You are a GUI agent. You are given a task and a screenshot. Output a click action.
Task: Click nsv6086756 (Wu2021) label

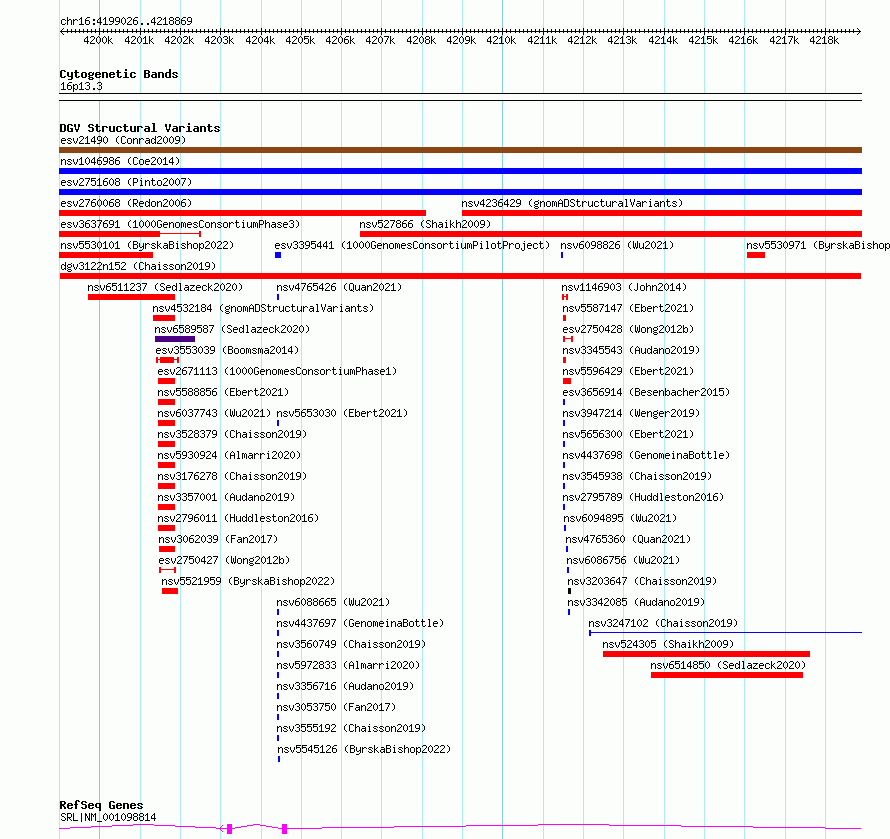click(x=623, y=560)
